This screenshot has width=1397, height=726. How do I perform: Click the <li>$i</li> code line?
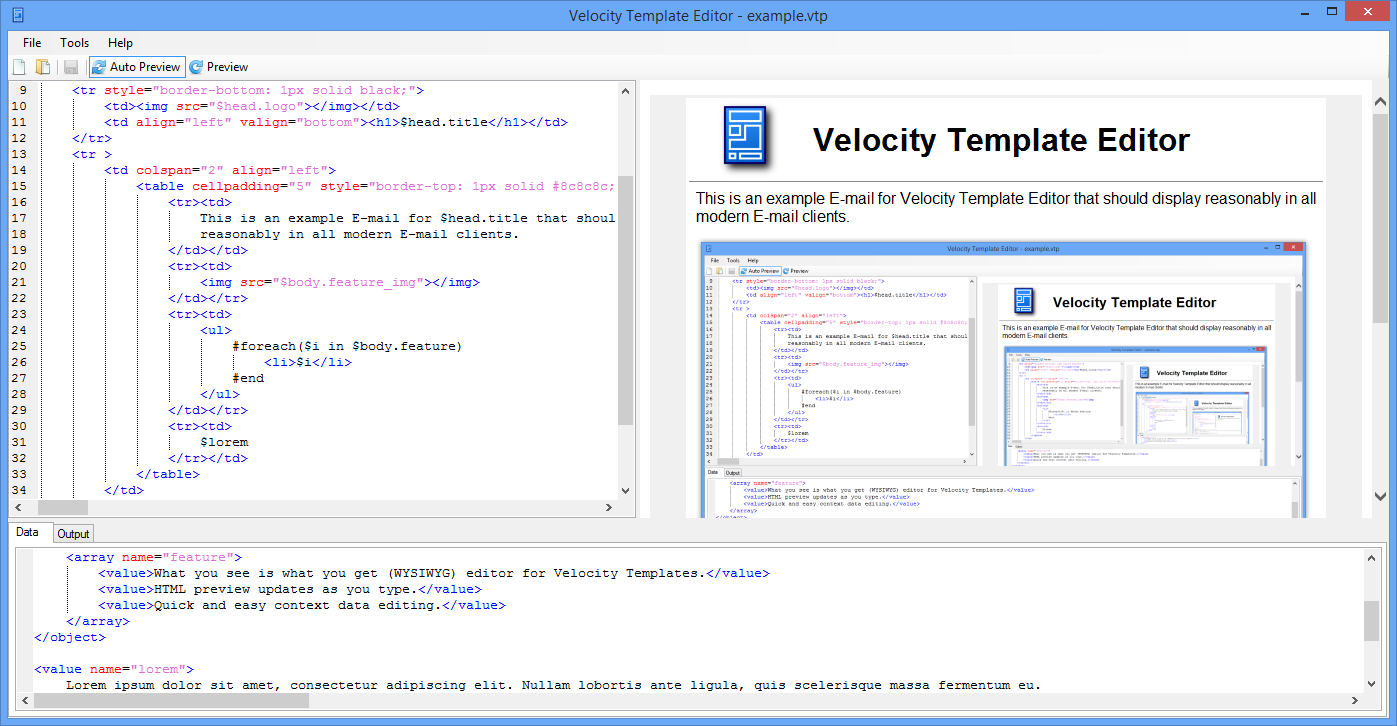[308, 362]
